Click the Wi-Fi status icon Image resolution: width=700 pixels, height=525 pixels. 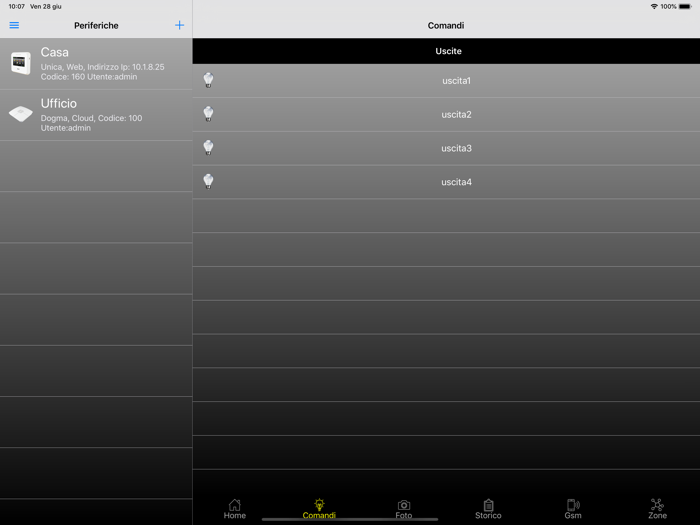[654, 6]
